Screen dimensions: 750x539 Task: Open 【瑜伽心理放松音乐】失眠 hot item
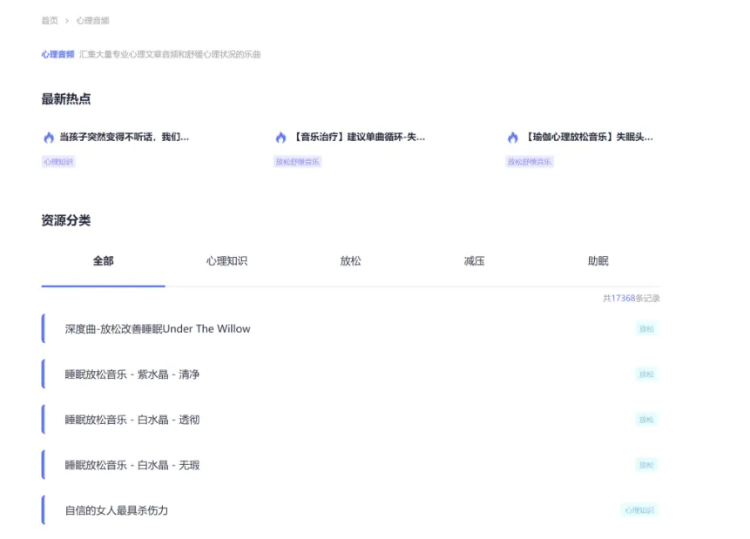pos(589,137)
